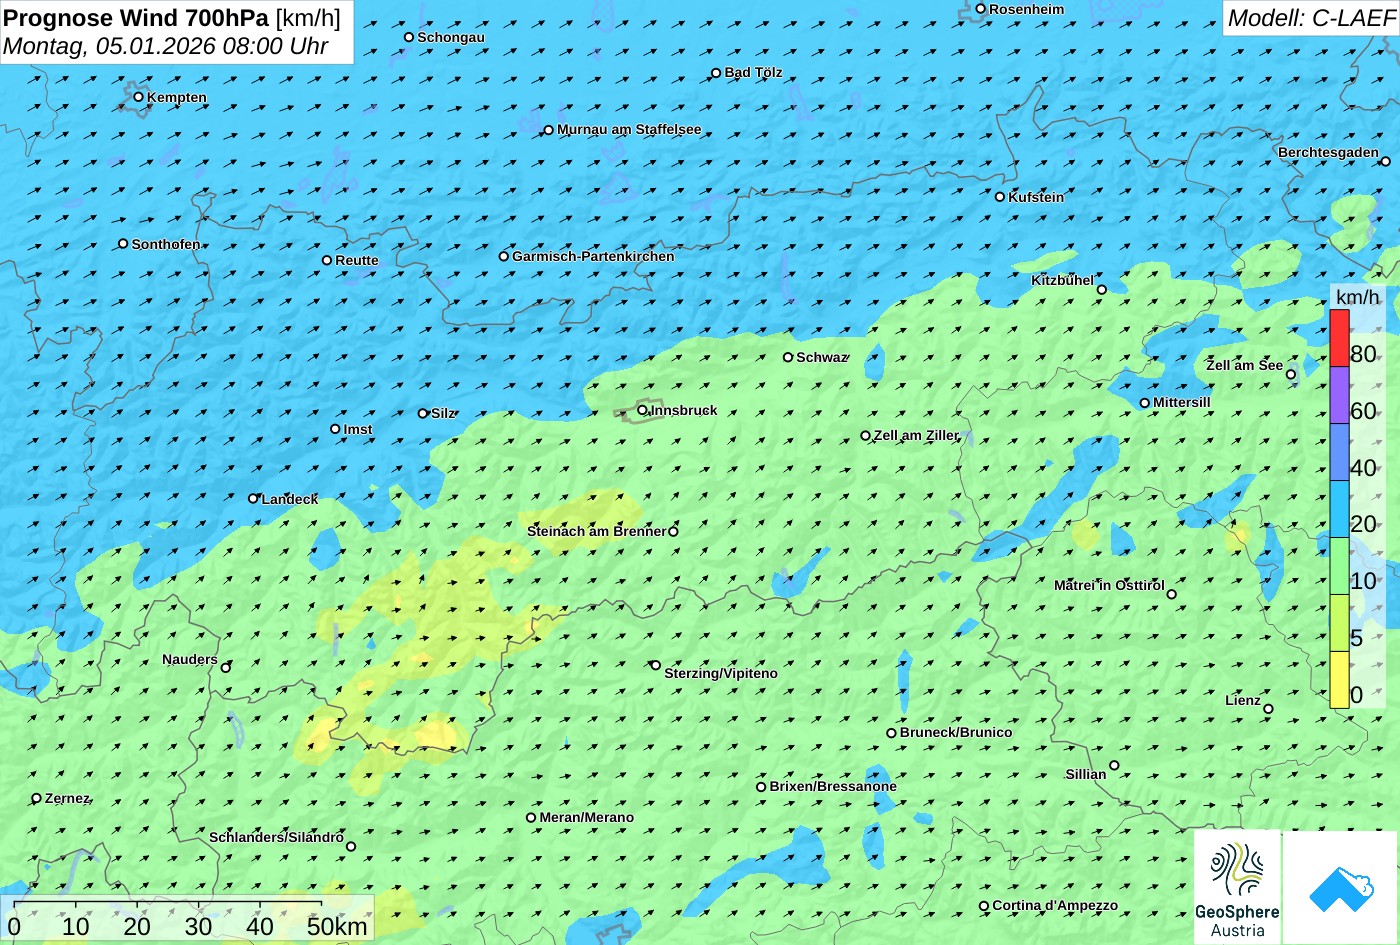1400x945 pixels.
Task: Click the 'Steinach am Brenner' label
Action: point(597,531)
